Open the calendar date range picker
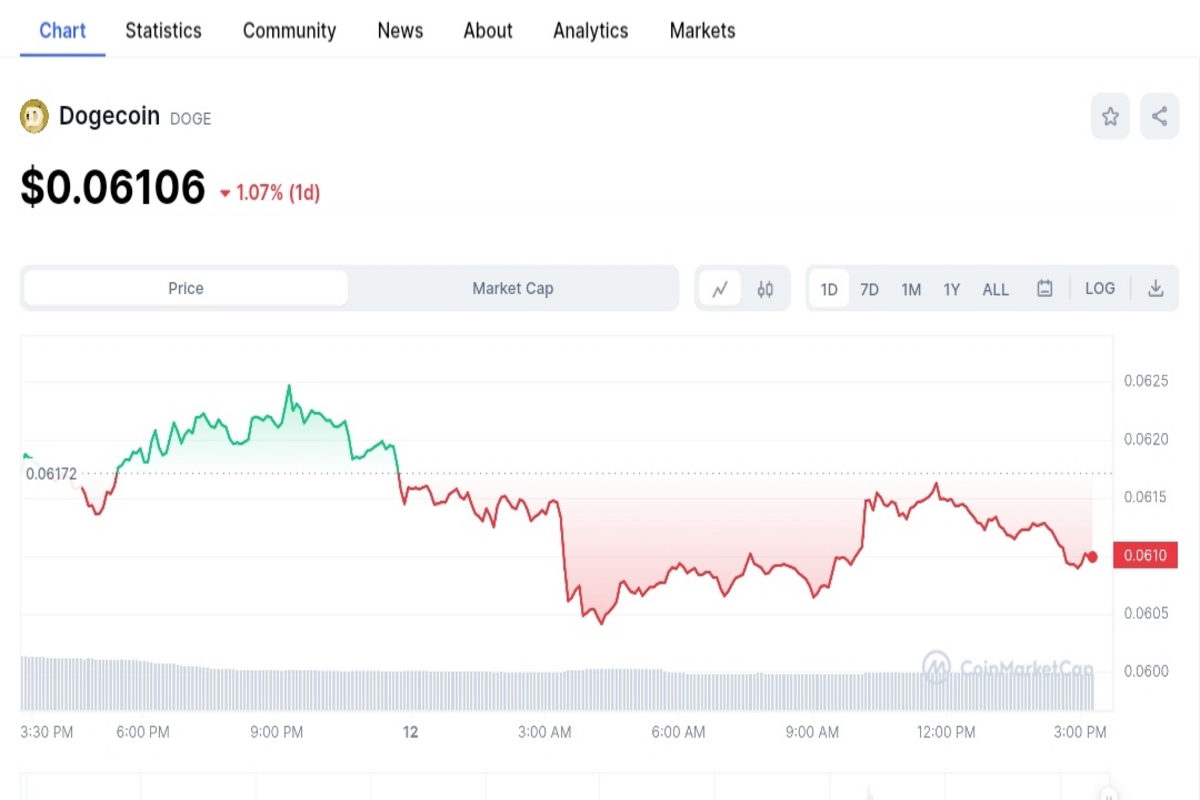This screenshot has height=800, width=1200. point(1045,289)
